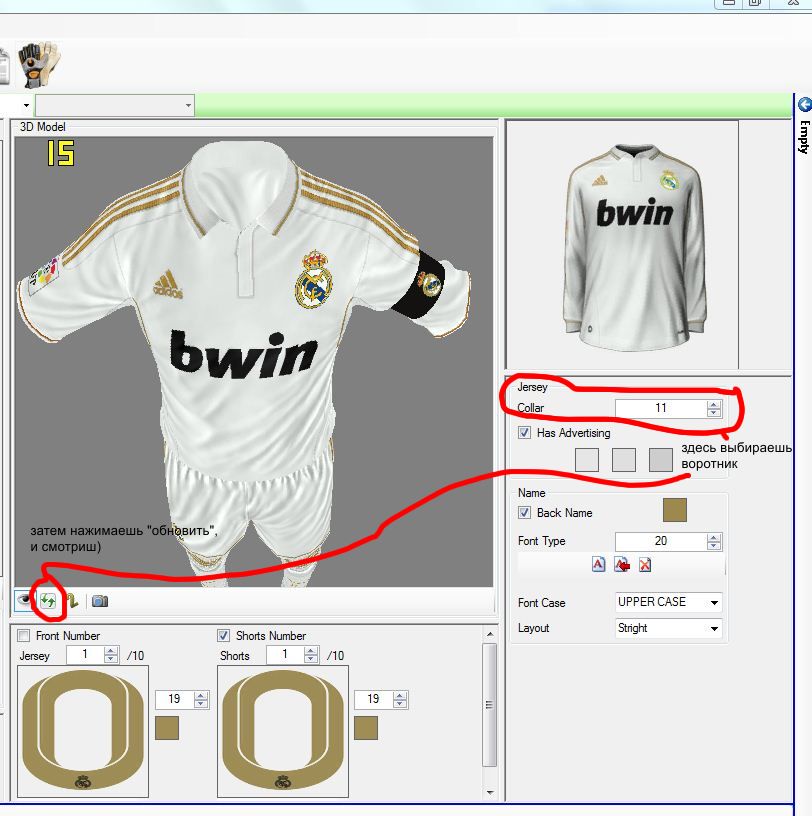812x816 pixels.
Task: Click the Jersey number field showing 1
Action: (x=85, y=655)
